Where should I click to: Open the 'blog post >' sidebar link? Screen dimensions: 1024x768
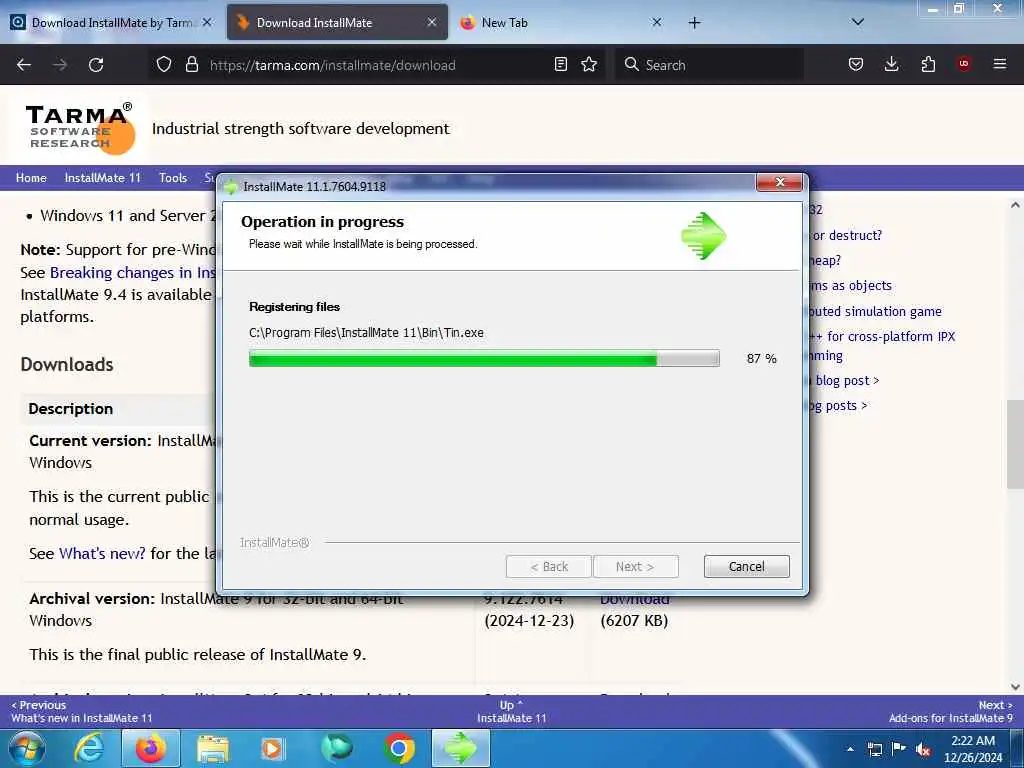point(847,380)
